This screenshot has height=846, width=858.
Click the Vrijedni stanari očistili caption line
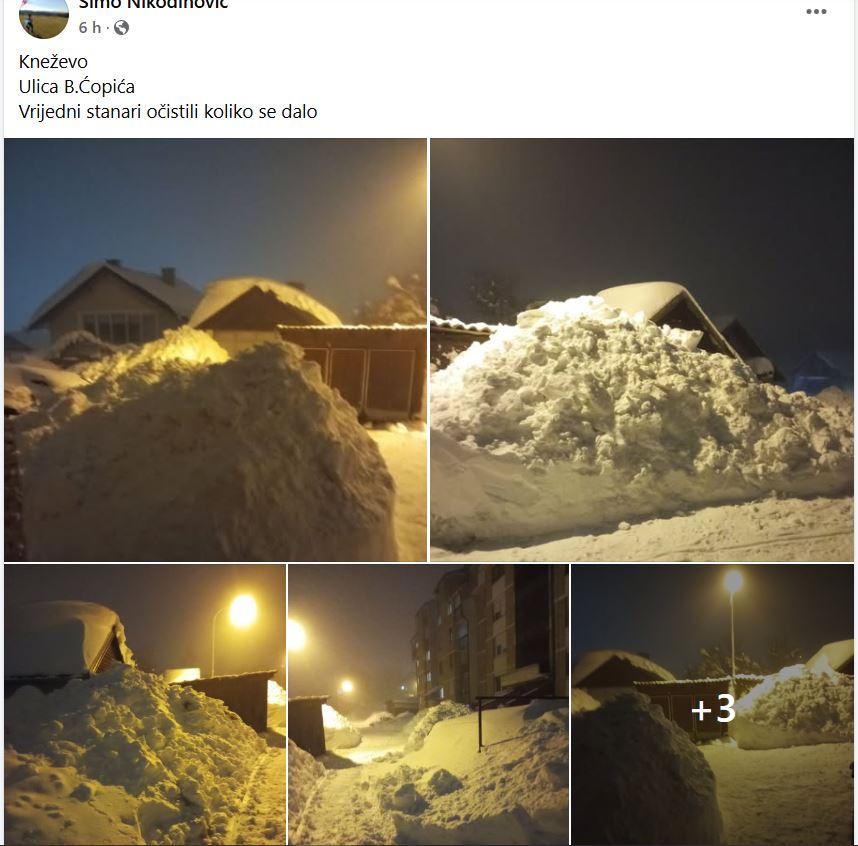pos(168,112)
